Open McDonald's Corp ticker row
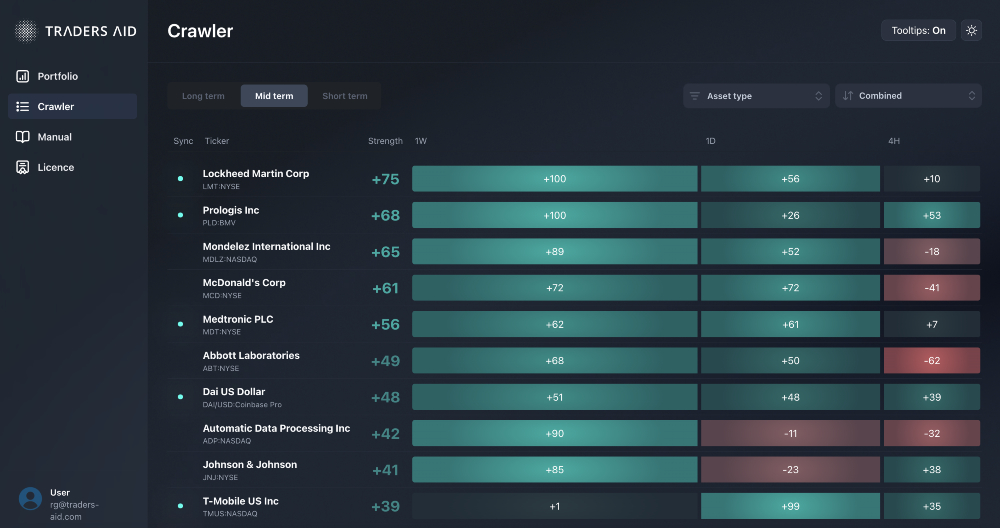Image resolution: width=1000 pixels, height=528 pixels. point(244,288)
